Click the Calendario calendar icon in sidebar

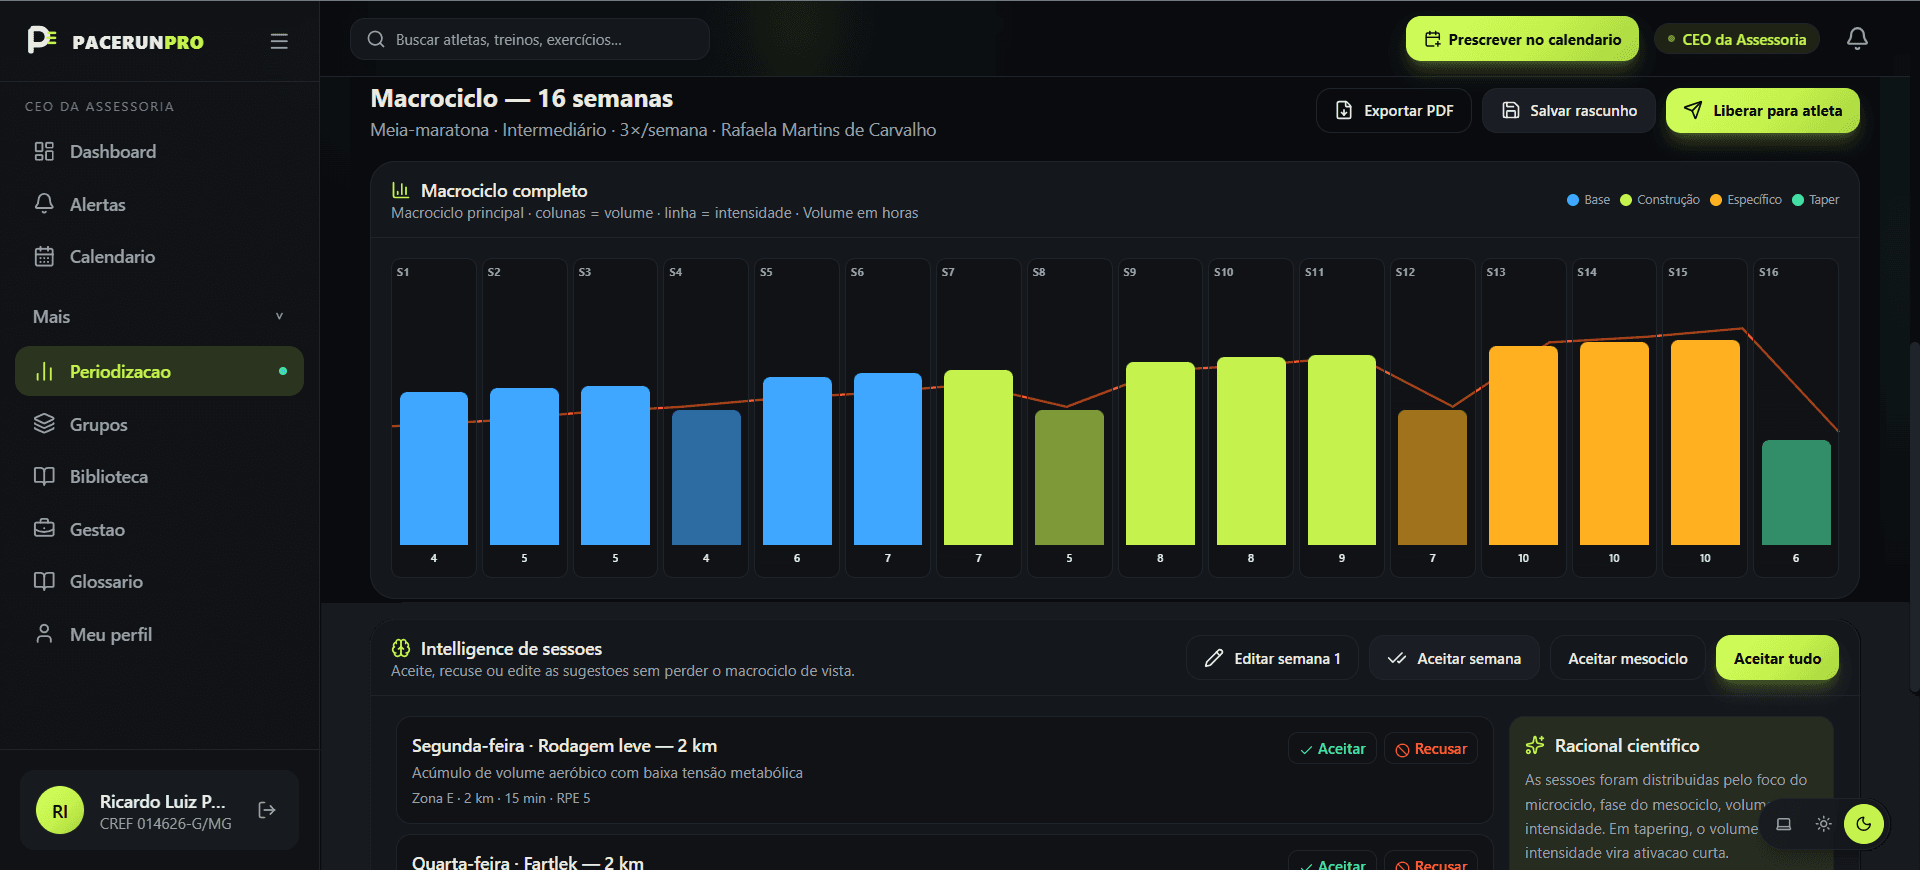[44, 256]
